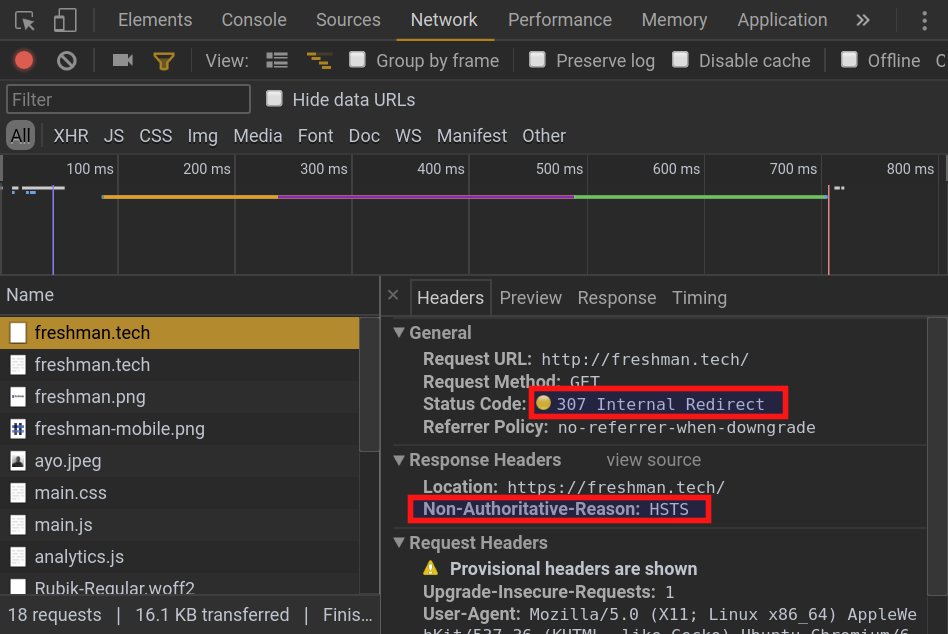Enable the Group by frame checkbox
The height and width of the screenshot is (634, 948).
pos(357,60)
